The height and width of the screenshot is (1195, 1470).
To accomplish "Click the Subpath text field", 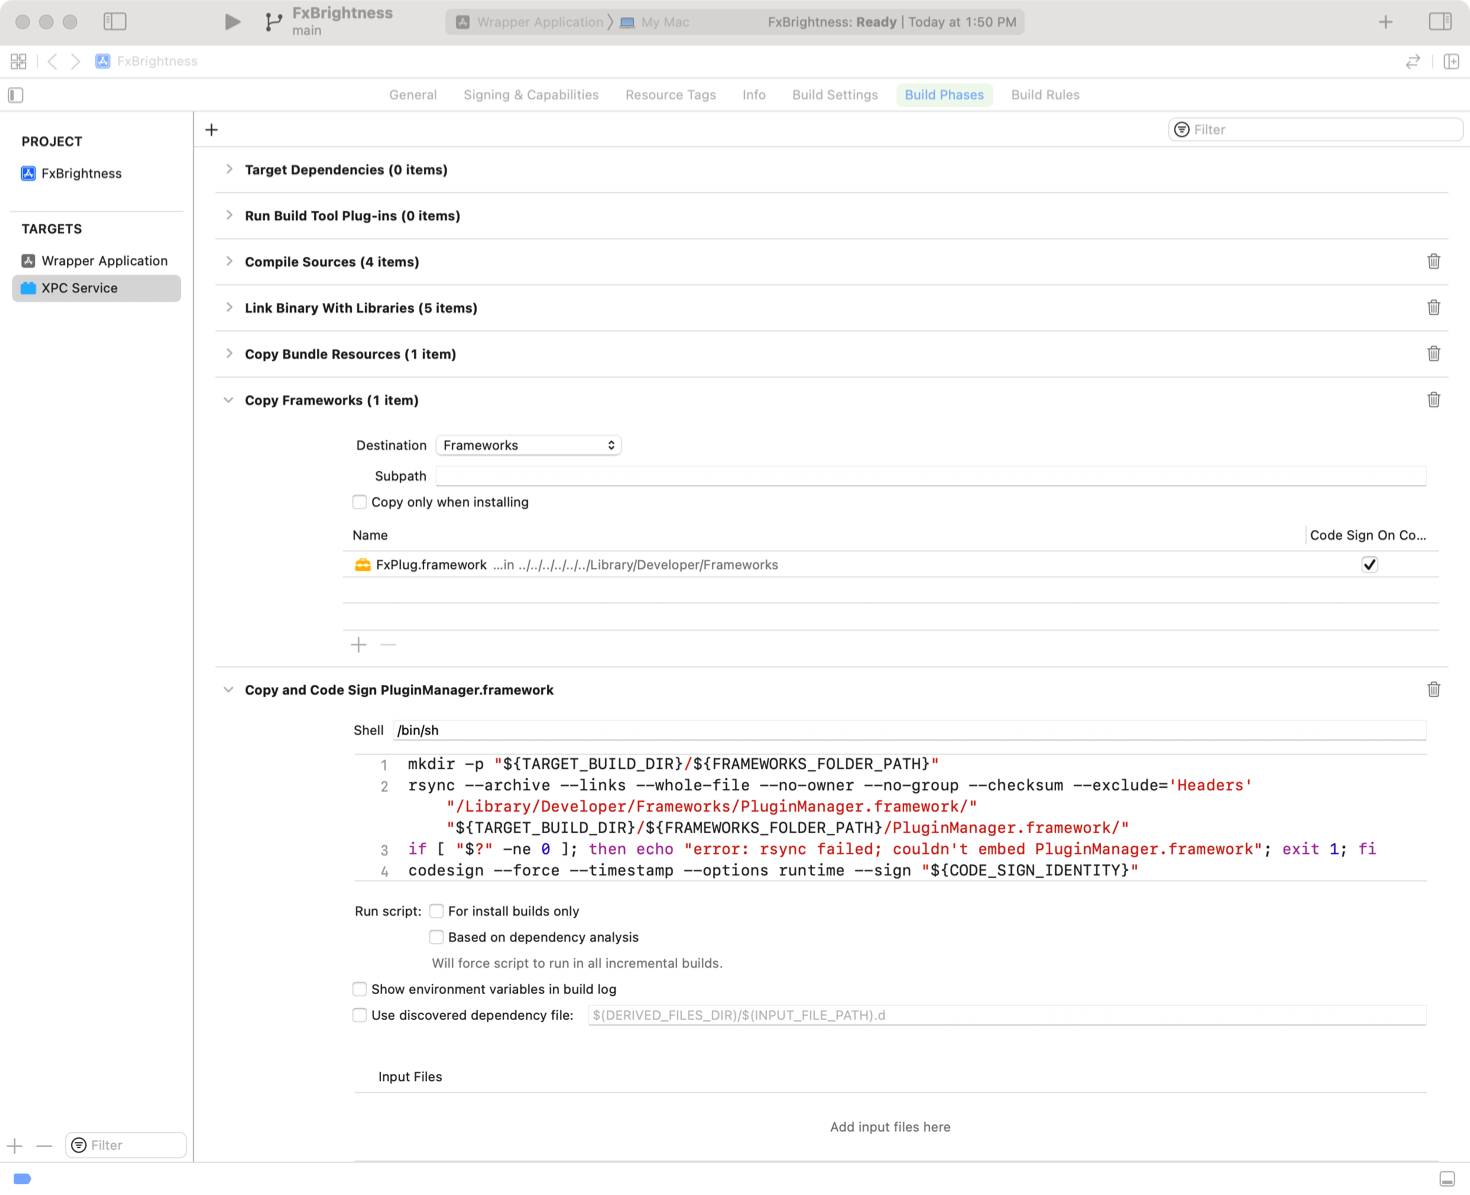I will point(931,476).
